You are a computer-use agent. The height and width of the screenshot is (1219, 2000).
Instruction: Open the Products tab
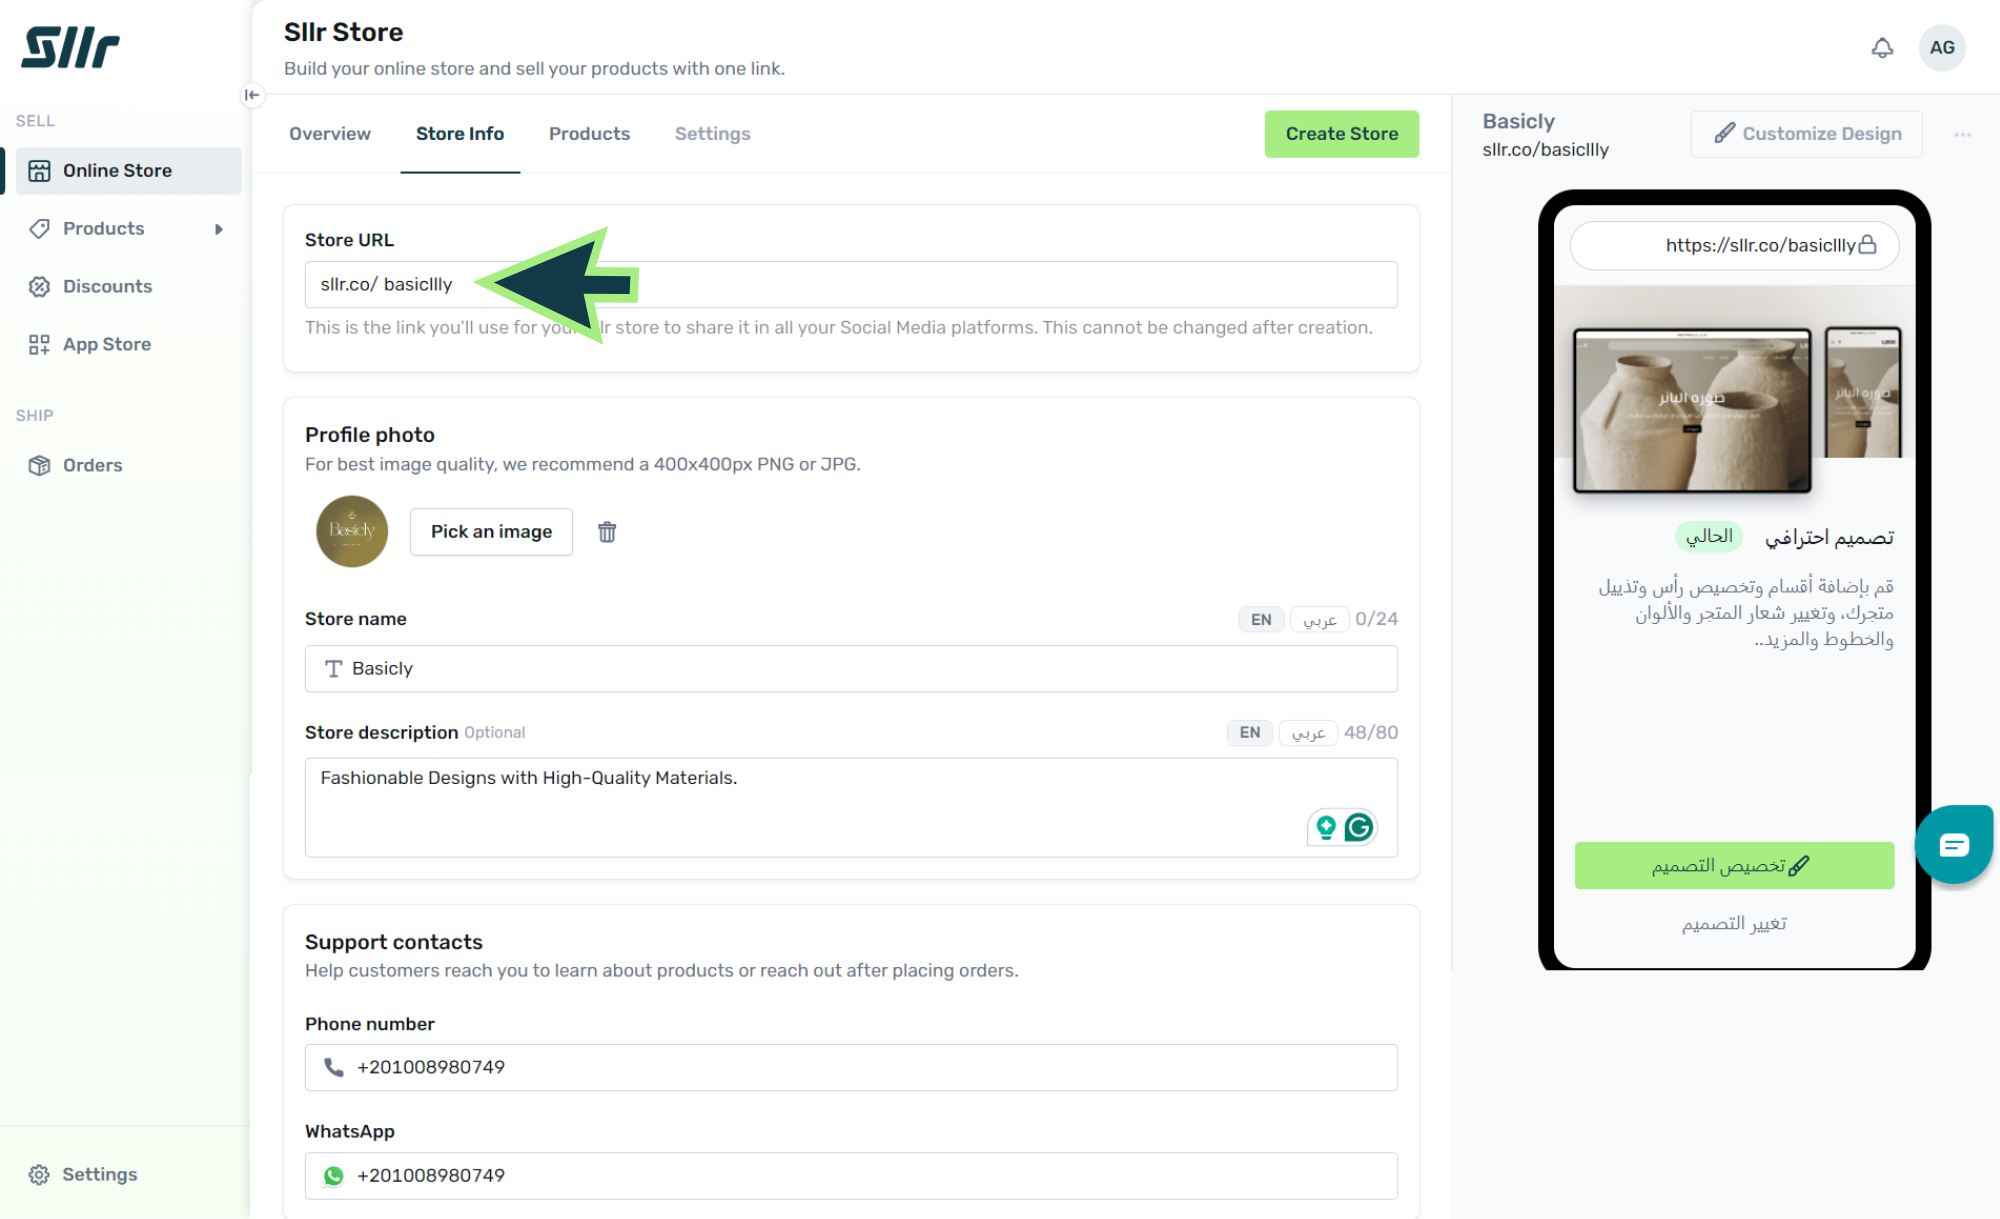pos(589,134)
